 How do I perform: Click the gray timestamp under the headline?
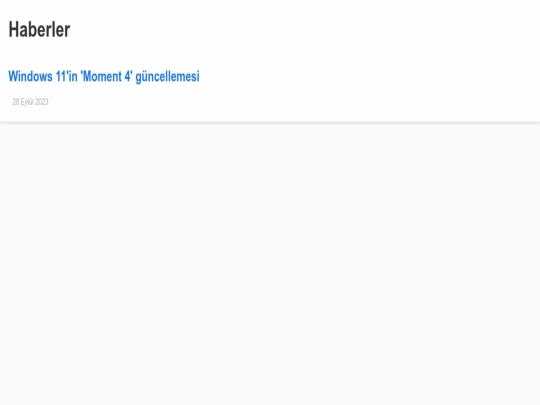pyautogui.click(x=30, y=102)
